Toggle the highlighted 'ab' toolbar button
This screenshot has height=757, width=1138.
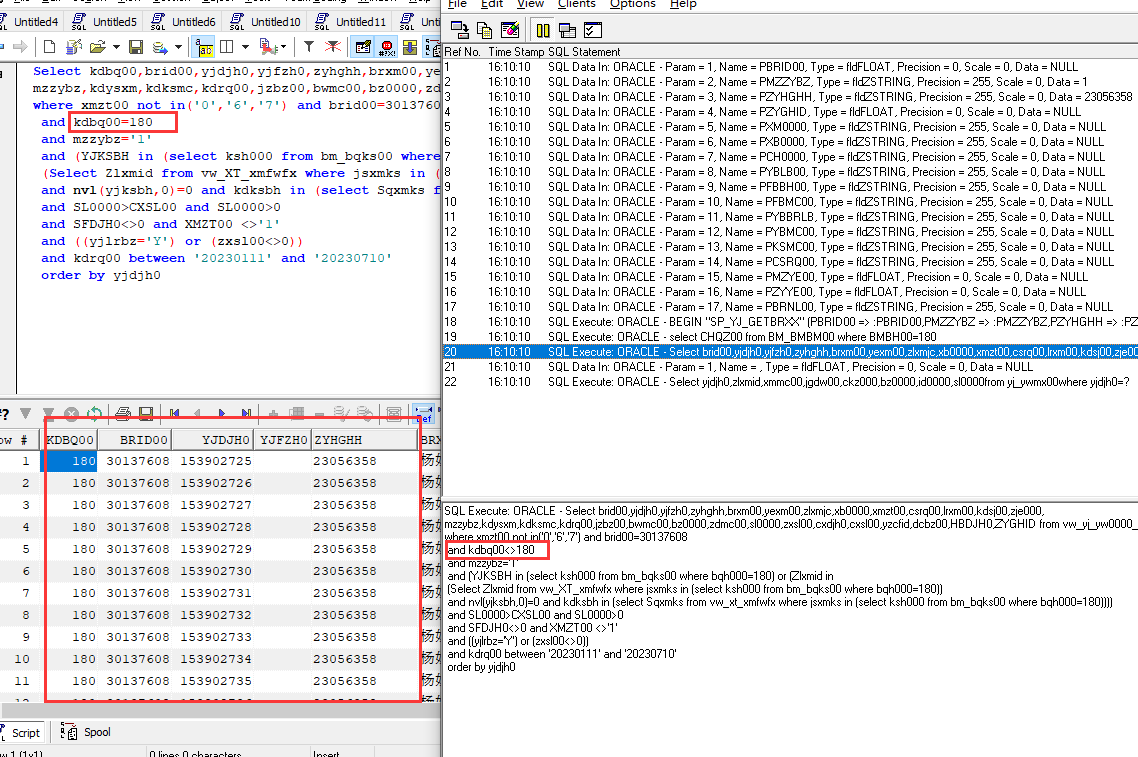[203, 47]
